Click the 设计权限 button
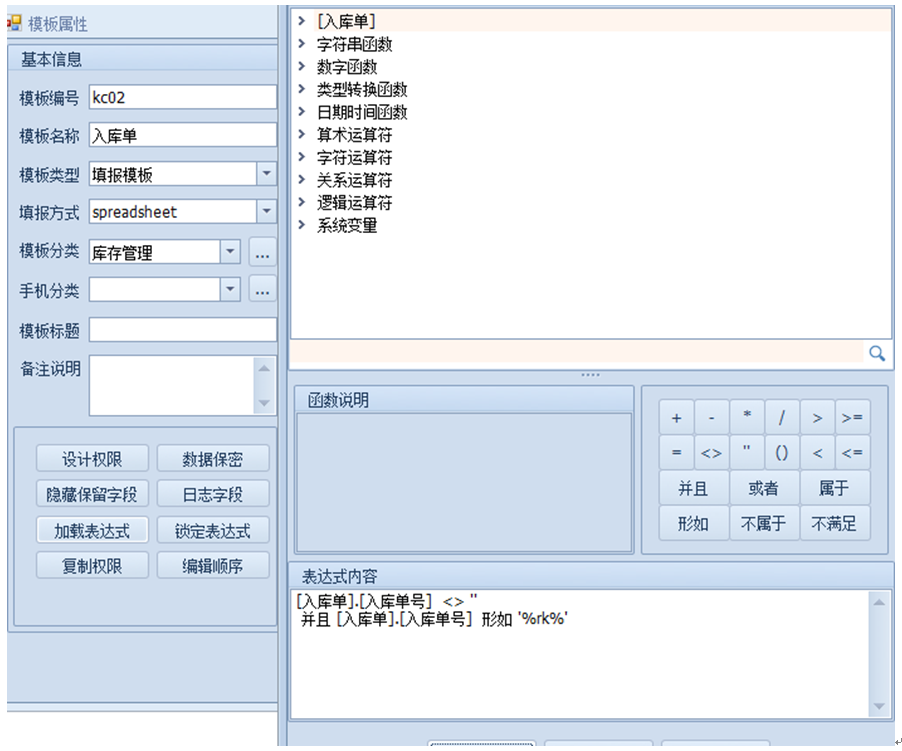 point(92,458)
